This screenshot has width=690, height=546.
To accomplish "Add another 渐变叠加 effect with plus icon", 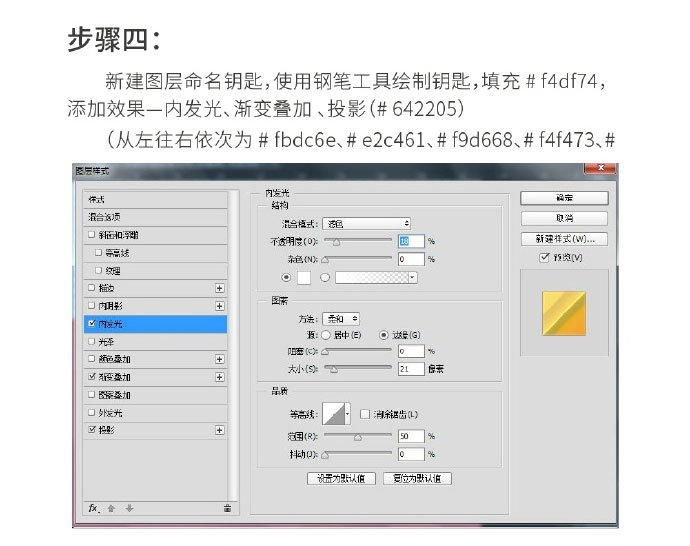I will click(220, 377).
